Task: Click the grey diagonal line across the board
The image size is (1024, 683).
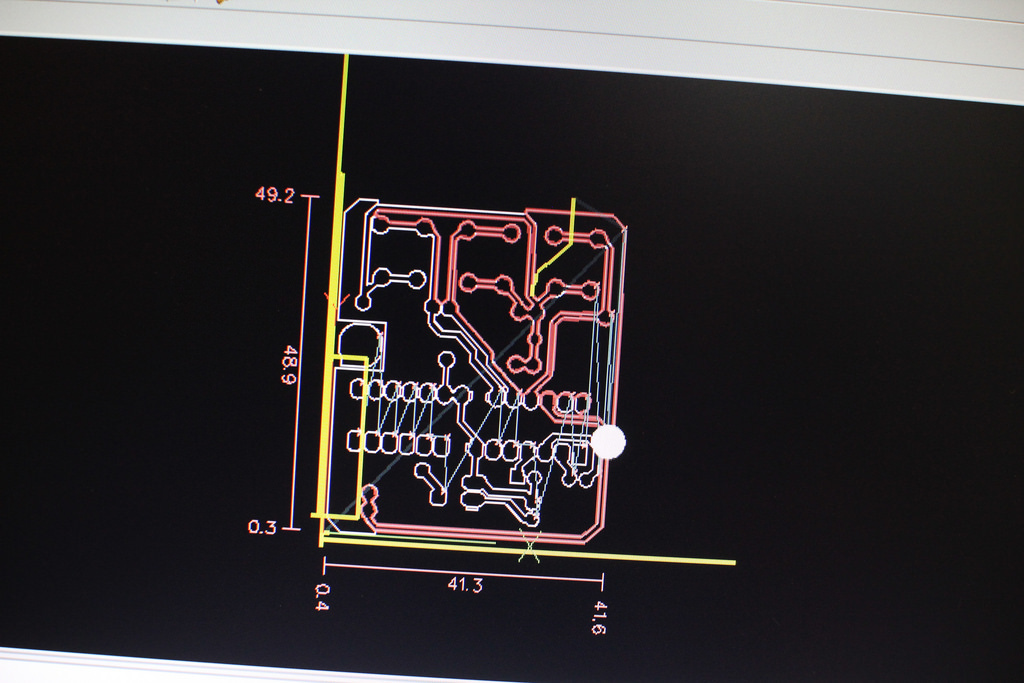Action: point(481,370)
